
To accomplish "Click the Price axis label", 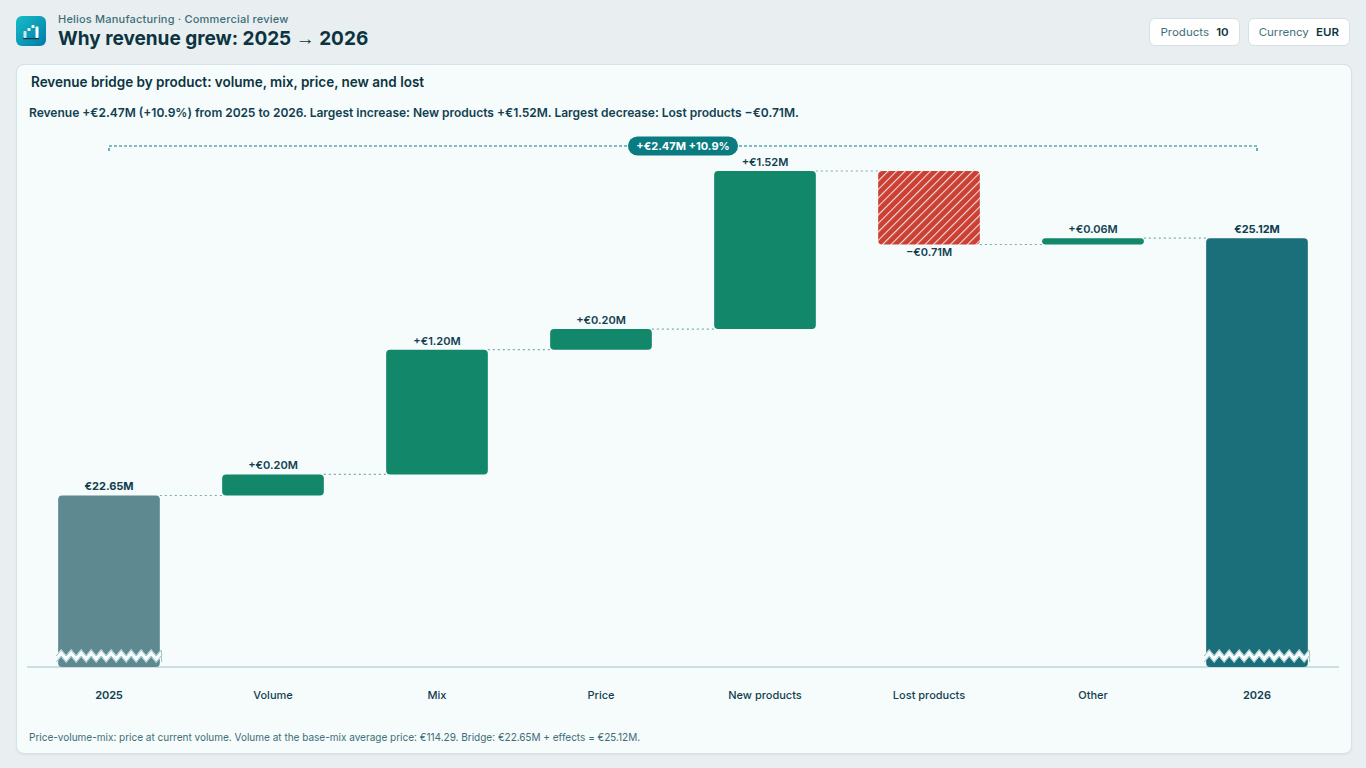I will [601, 695].
